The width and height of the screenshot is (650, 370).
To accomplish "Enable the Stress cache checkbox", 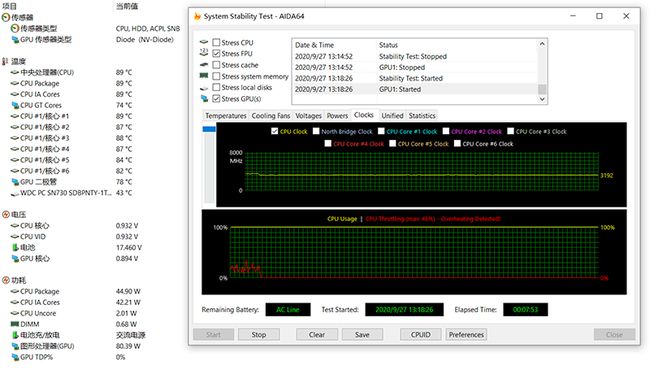I will [216, 65].
